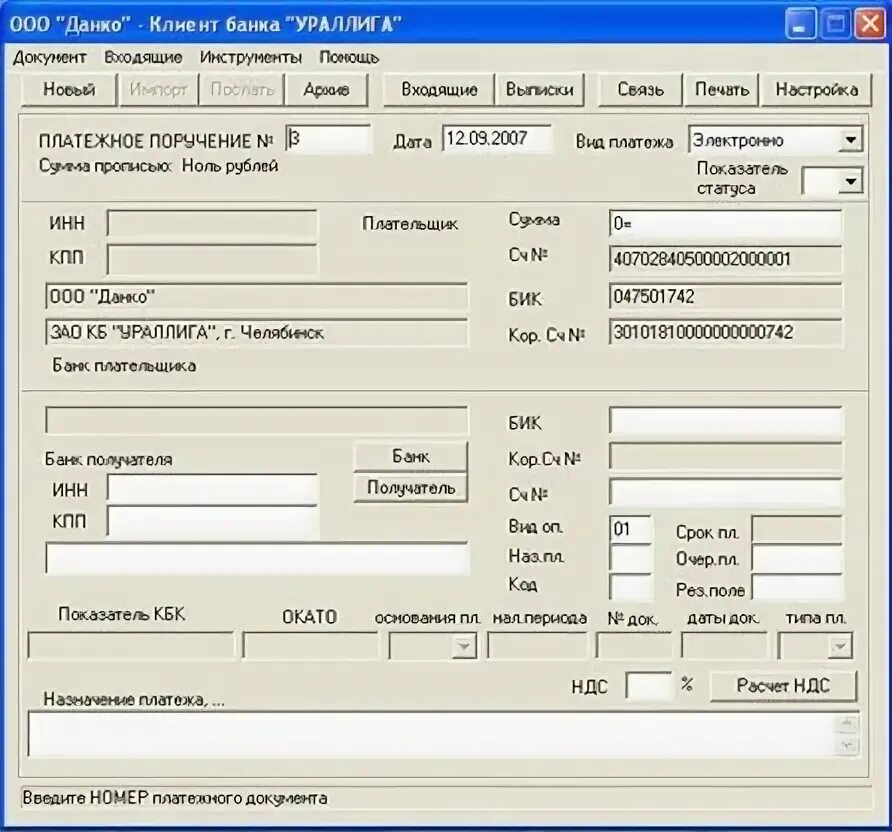This screenshot has width=892, height=832.
Task: Click the НДС percent field
Action: (x=649, y=685)
